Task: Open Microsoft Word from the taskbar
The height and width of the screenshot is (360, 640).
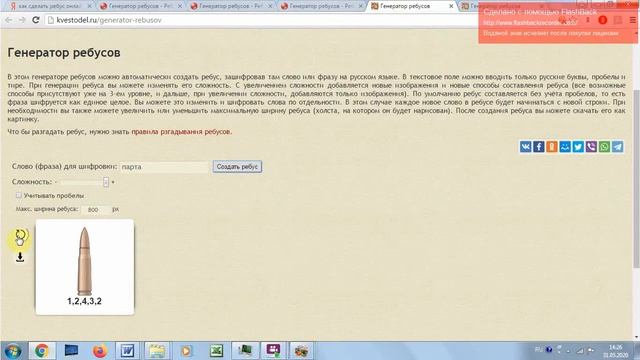Action: pyautogui.click(x=128, y=351)
